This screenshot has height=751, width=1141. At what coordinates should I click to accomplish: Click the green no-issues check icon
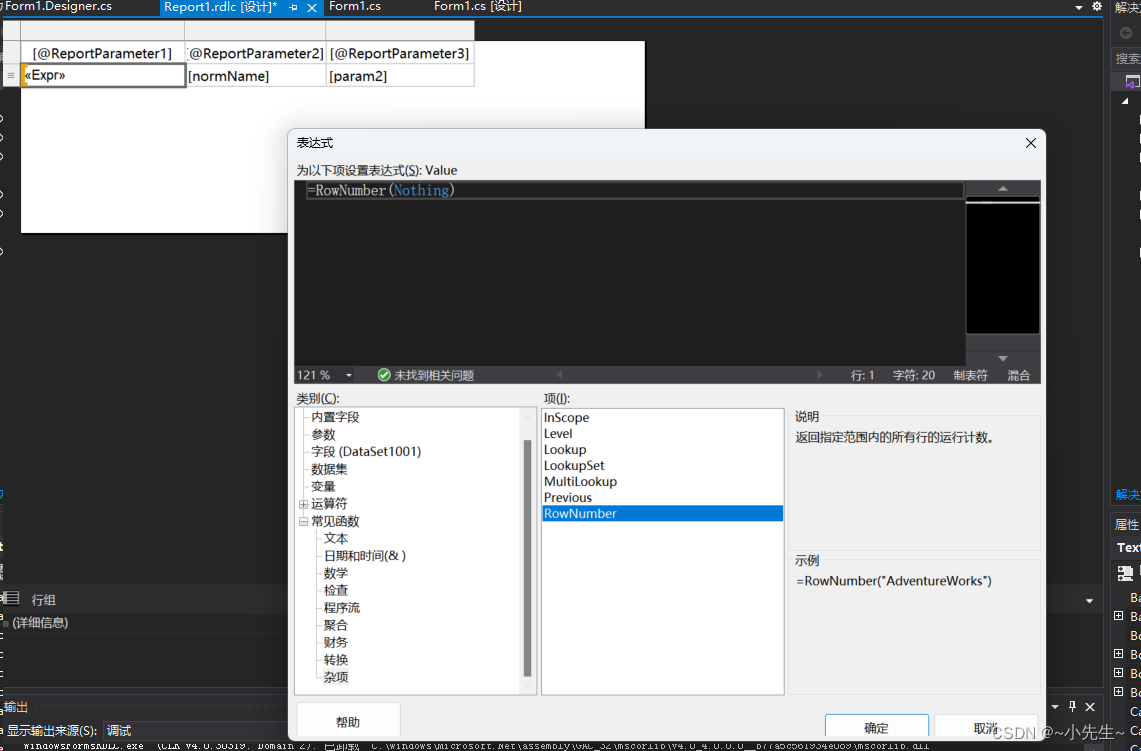click(x=383, y=375)
